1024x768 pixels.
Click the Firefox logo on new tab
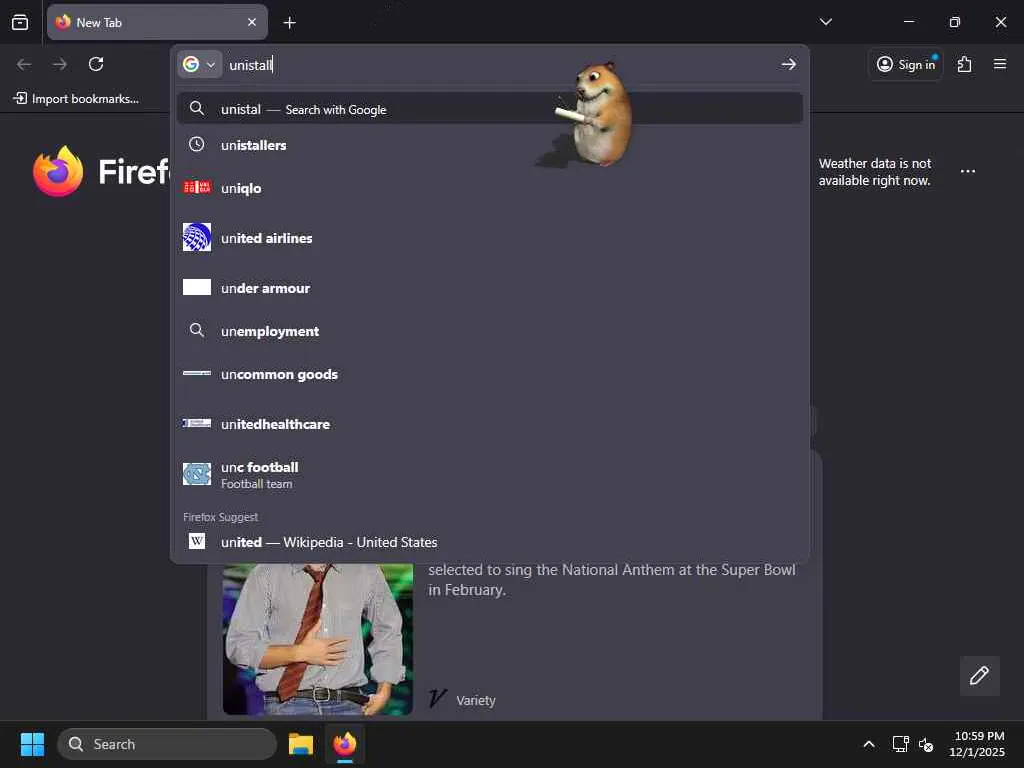[58, 171]
